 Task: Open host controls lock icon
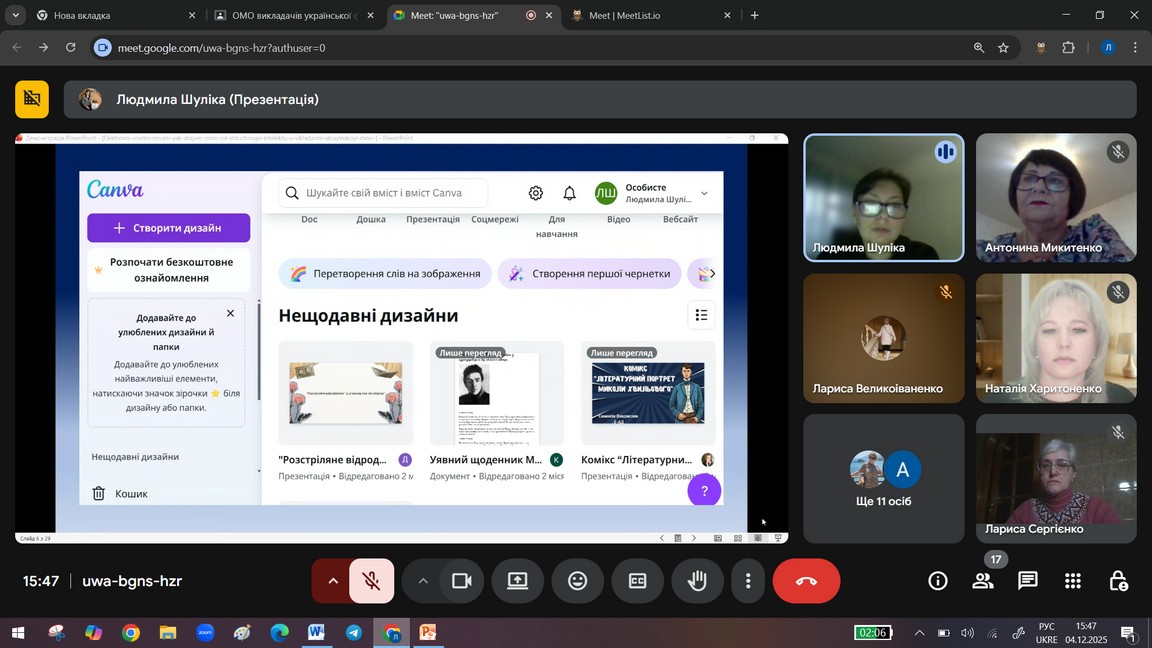tap(1118, 581)
